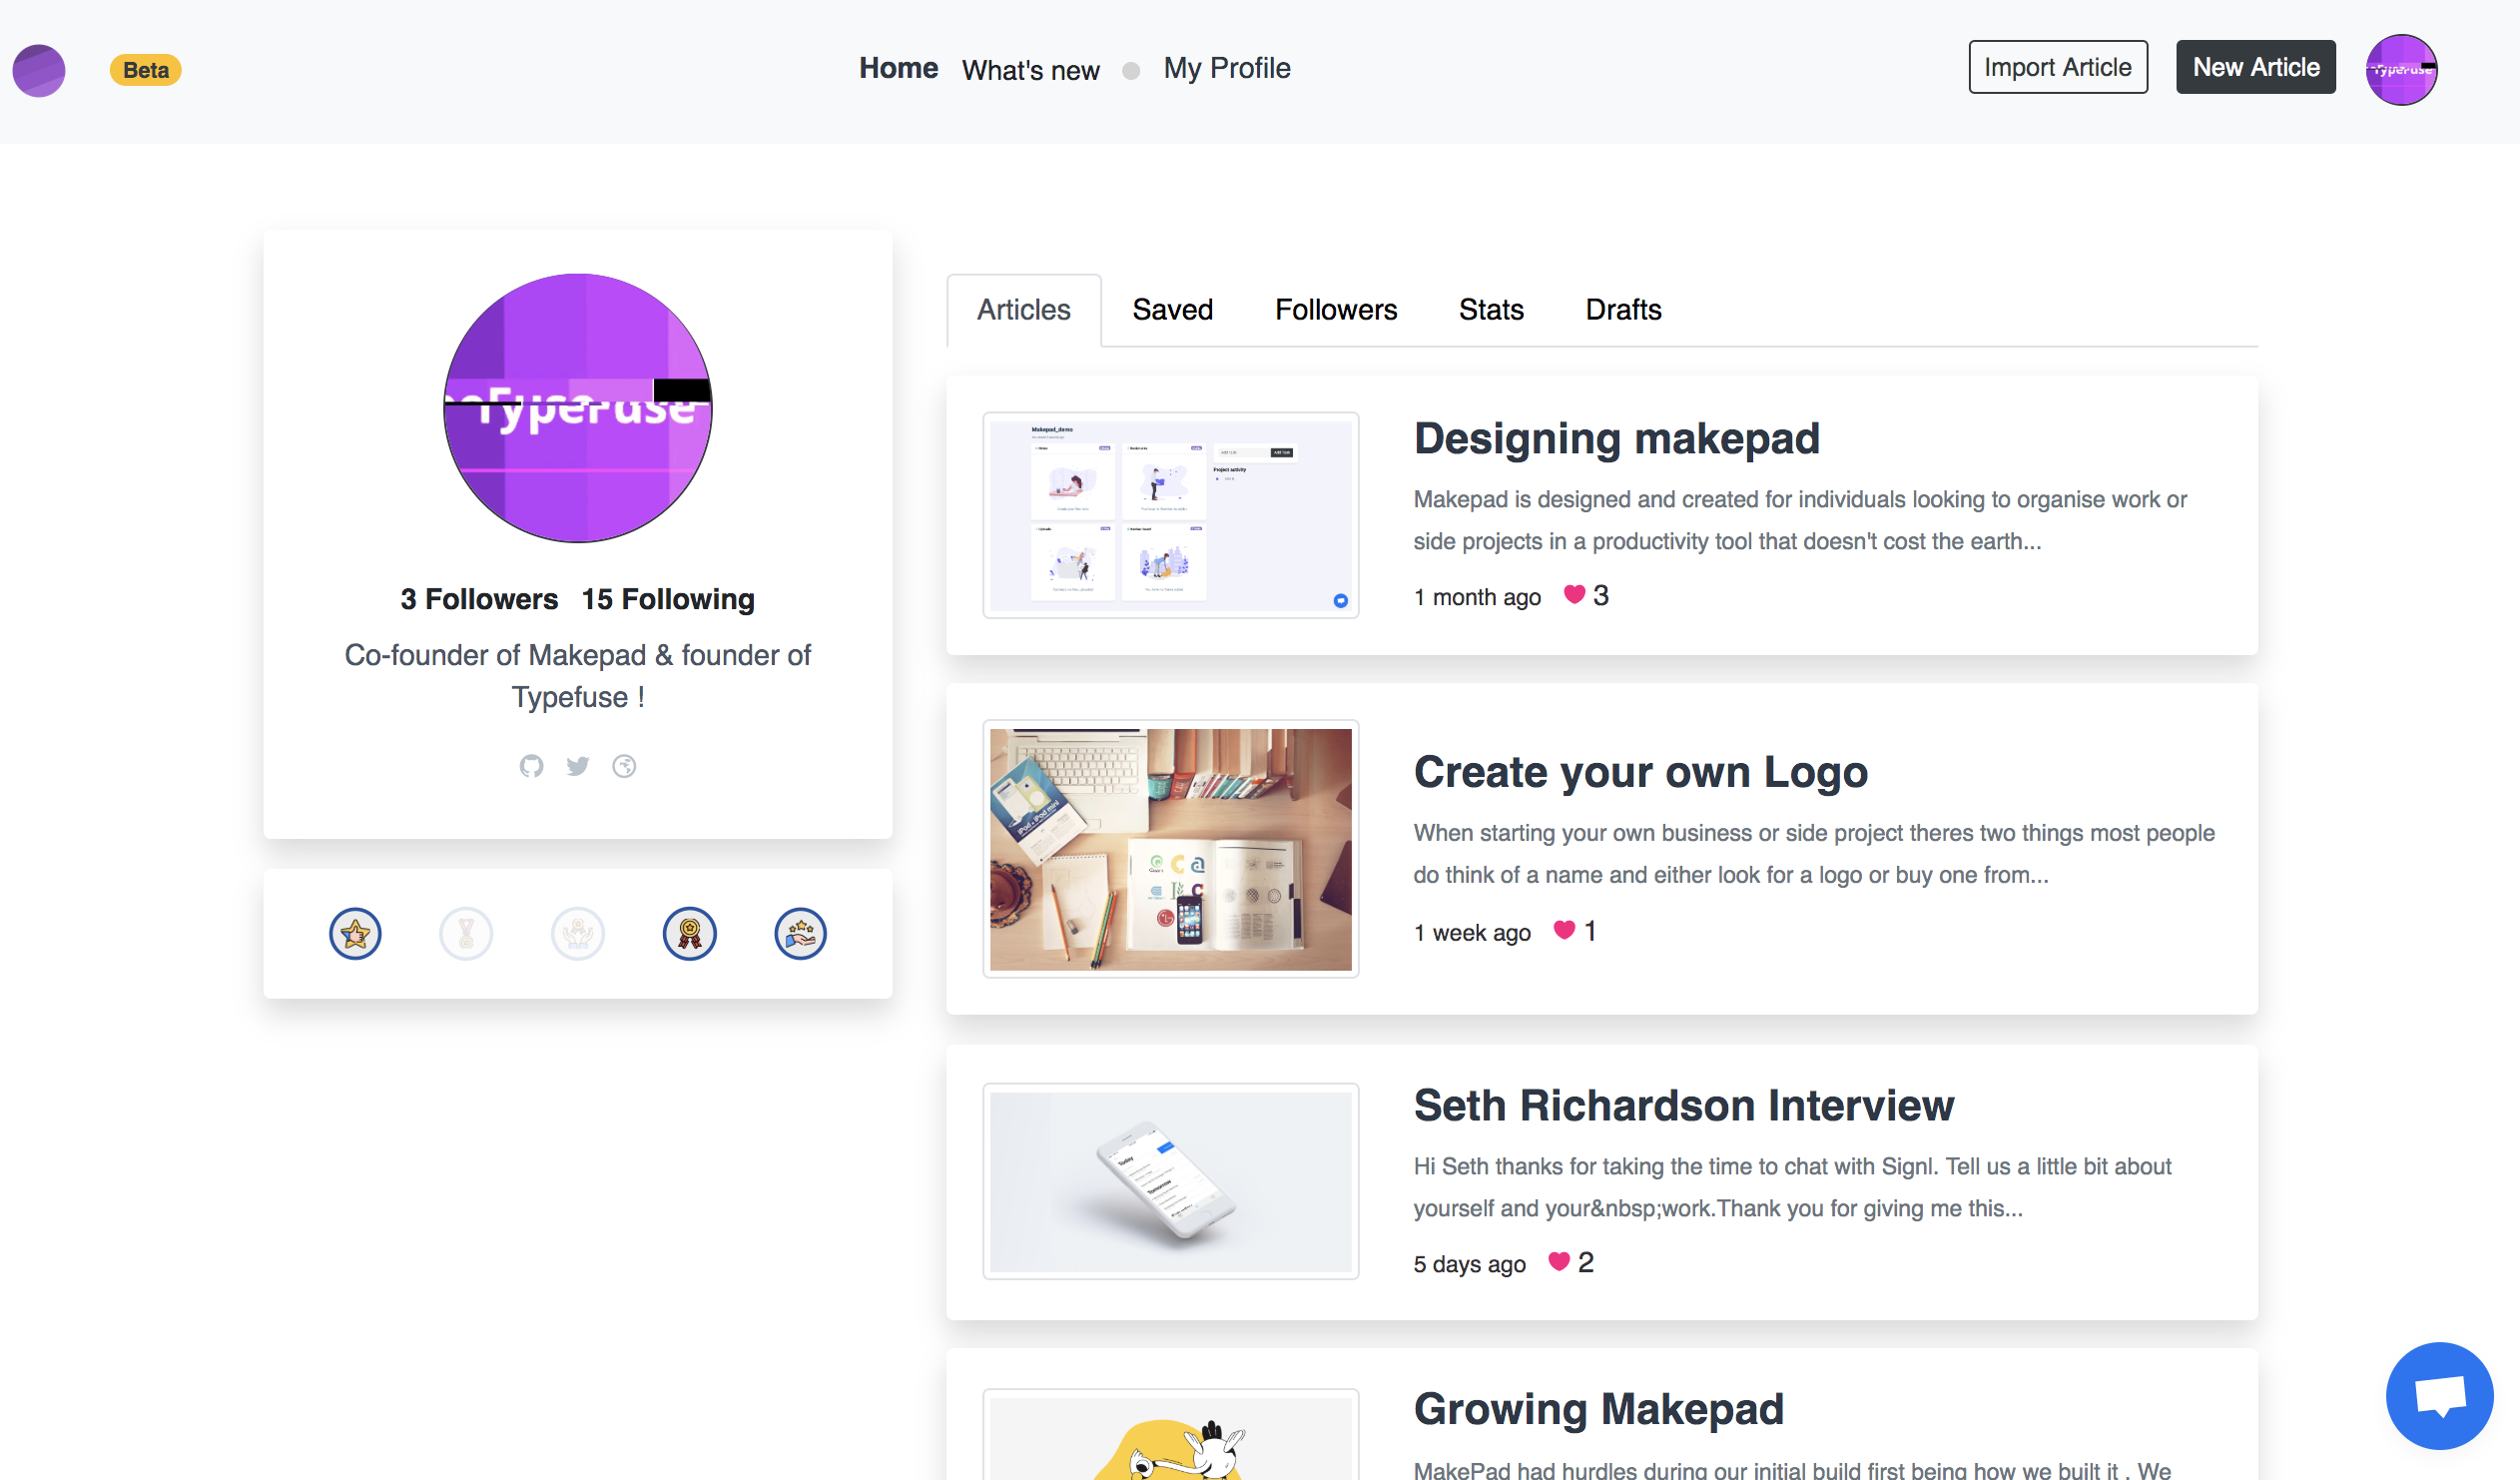2520x1480 pixels.
Task: Click the Twitter bird icon
Action: pyautogui.click(x=578, y=766)
